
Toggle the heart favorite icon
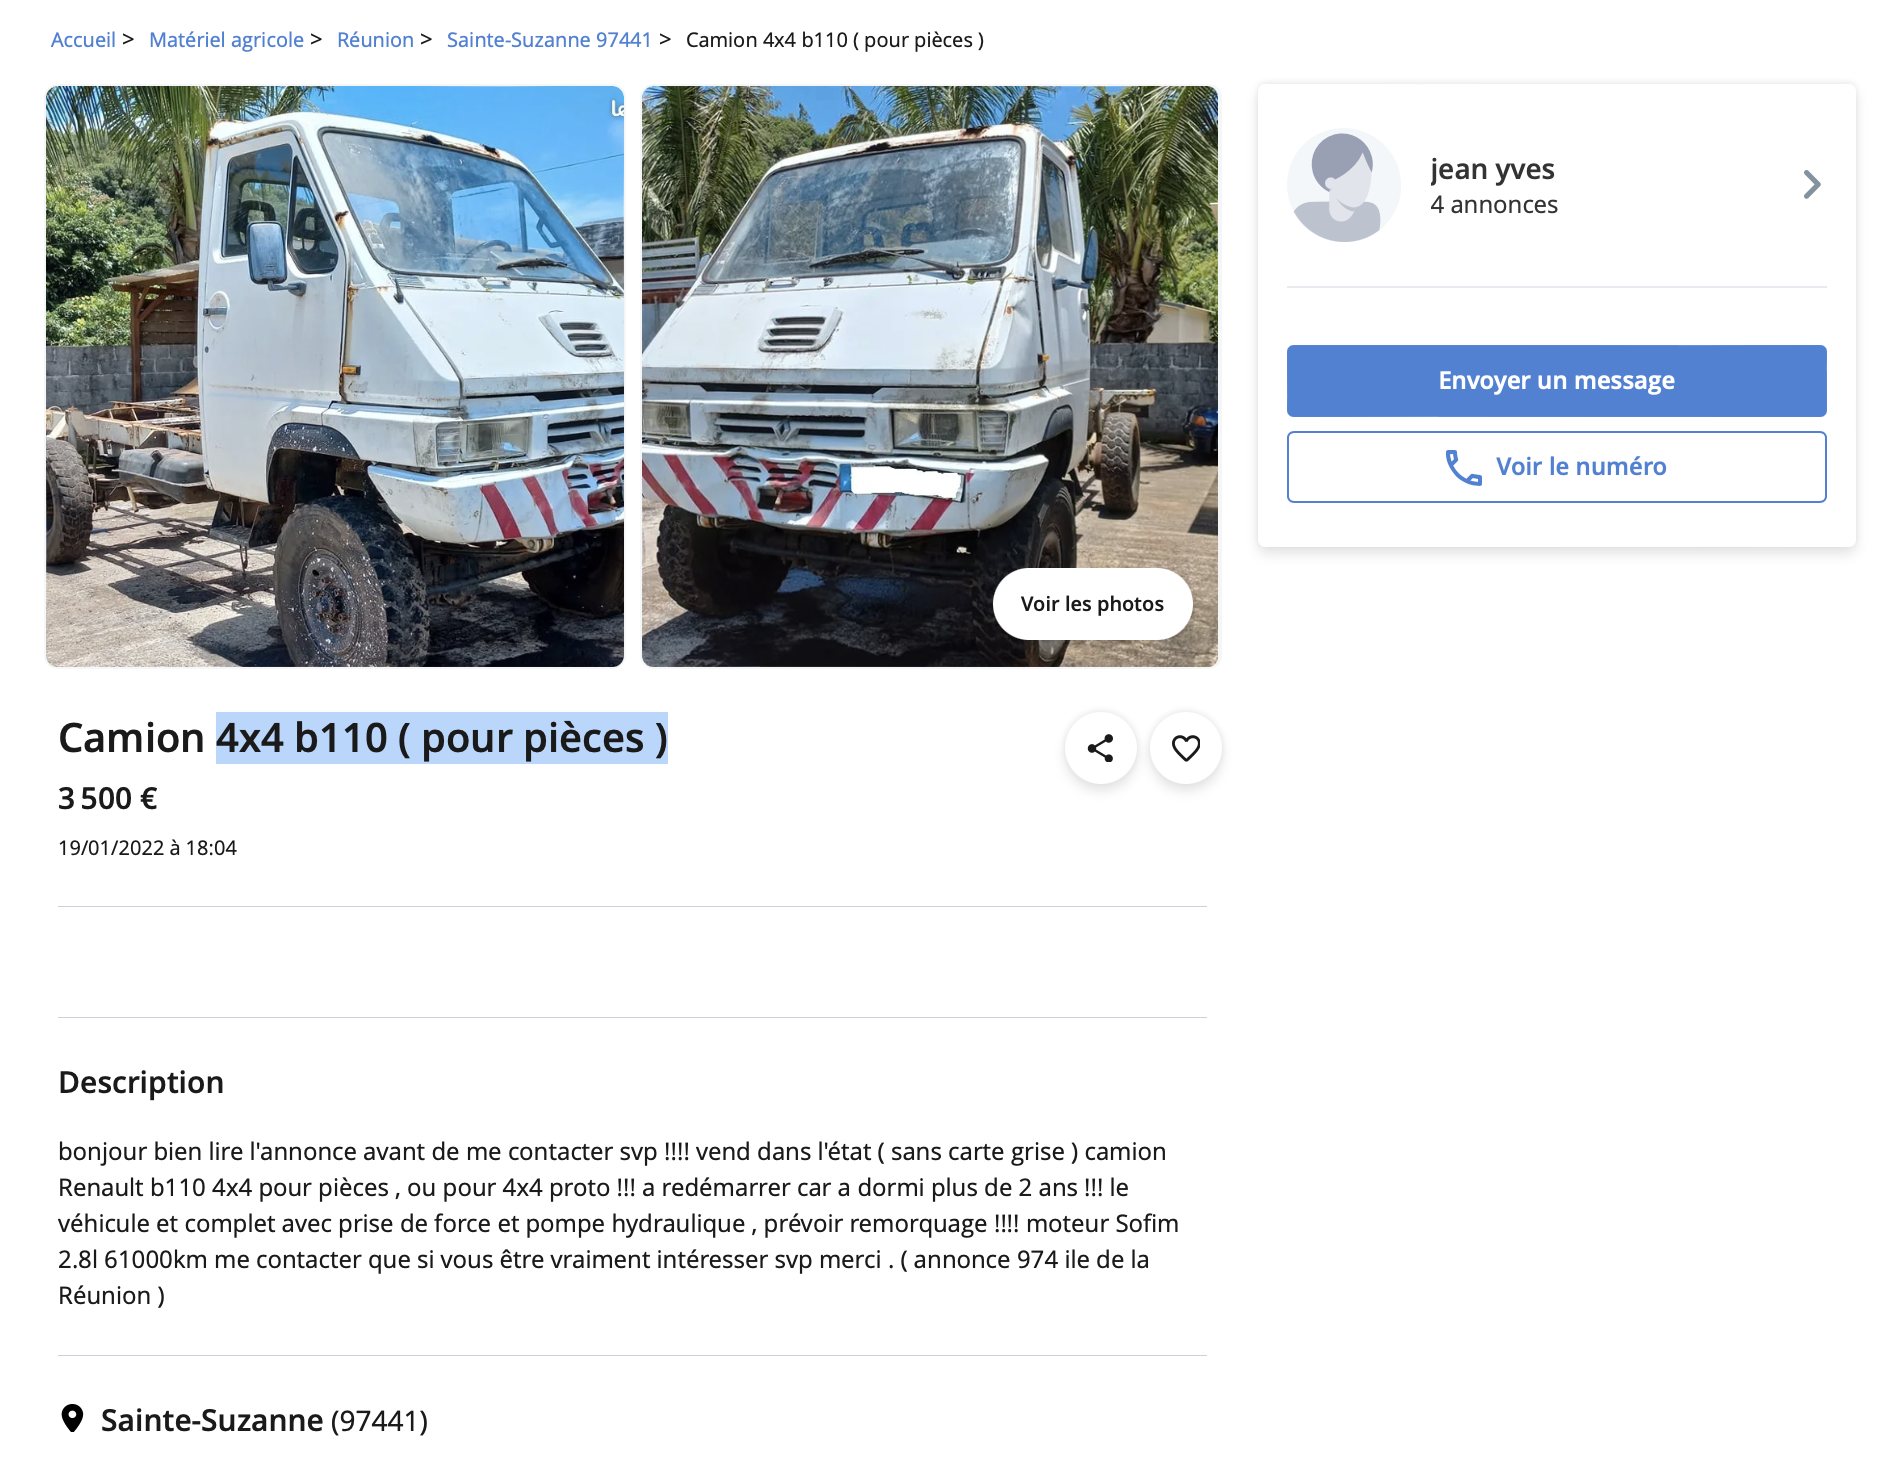coord(1186,748)
